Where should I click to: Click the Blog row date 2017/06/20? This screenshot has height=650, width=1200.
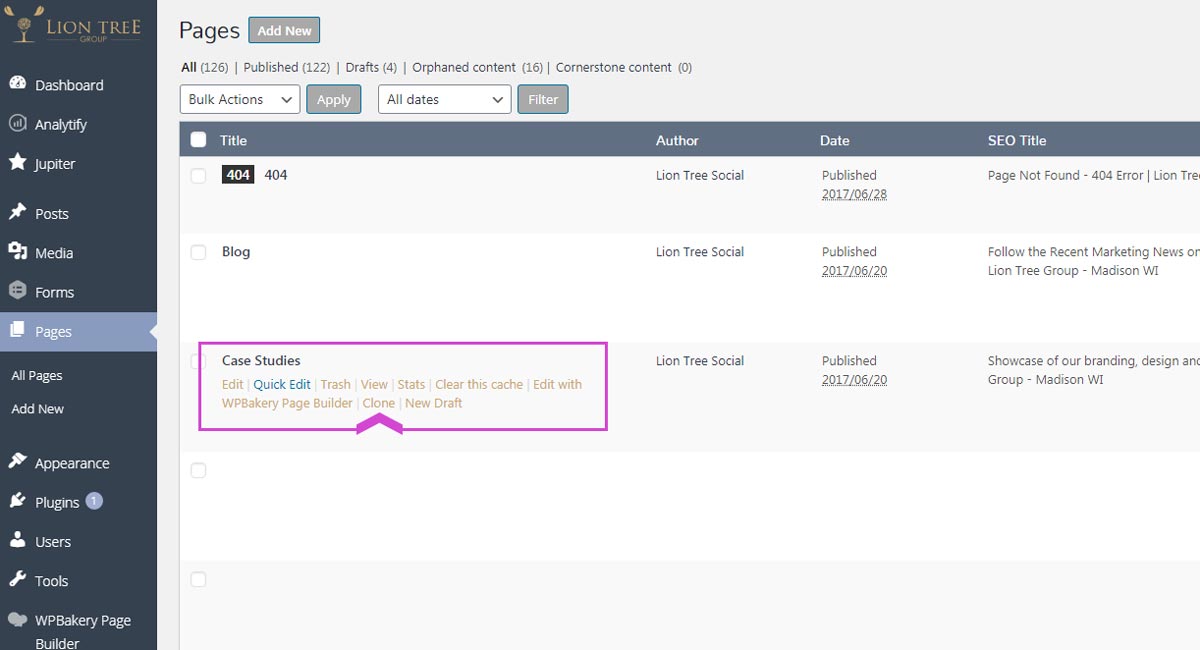pyautogui.click(x=854, y=271)
